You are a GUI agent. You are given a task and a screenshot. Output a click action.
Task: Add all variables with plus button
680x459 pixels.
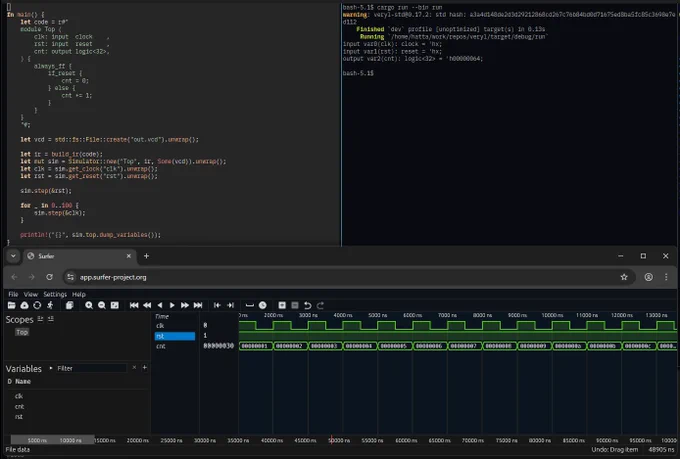(x=144, y=368)
